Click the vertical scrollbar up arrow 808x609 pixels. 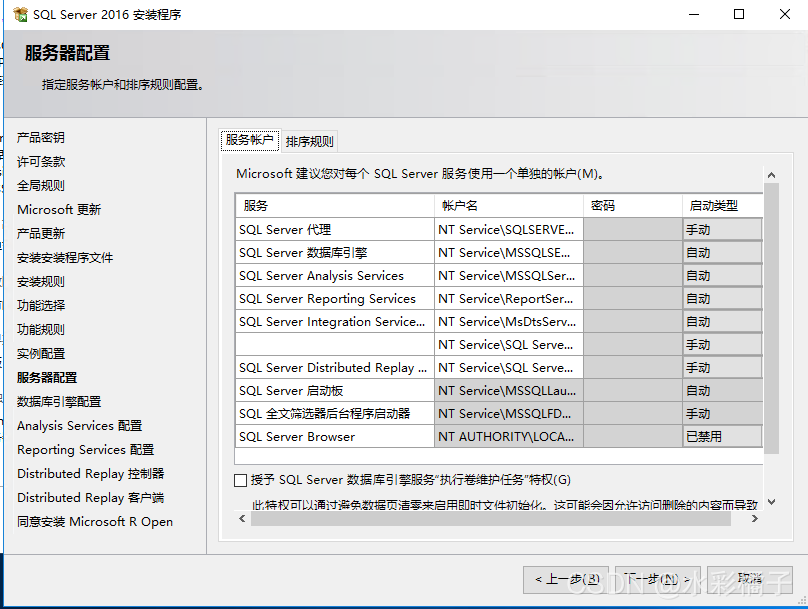click(x=771, y=175)
